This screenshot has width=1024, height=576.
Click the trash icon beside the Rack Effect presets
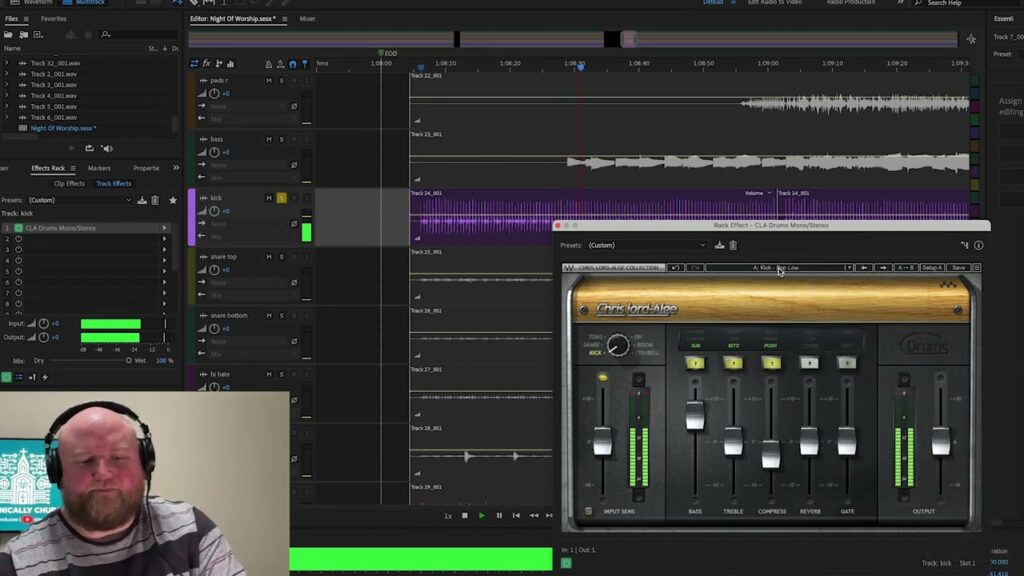(x=732, y=245)
